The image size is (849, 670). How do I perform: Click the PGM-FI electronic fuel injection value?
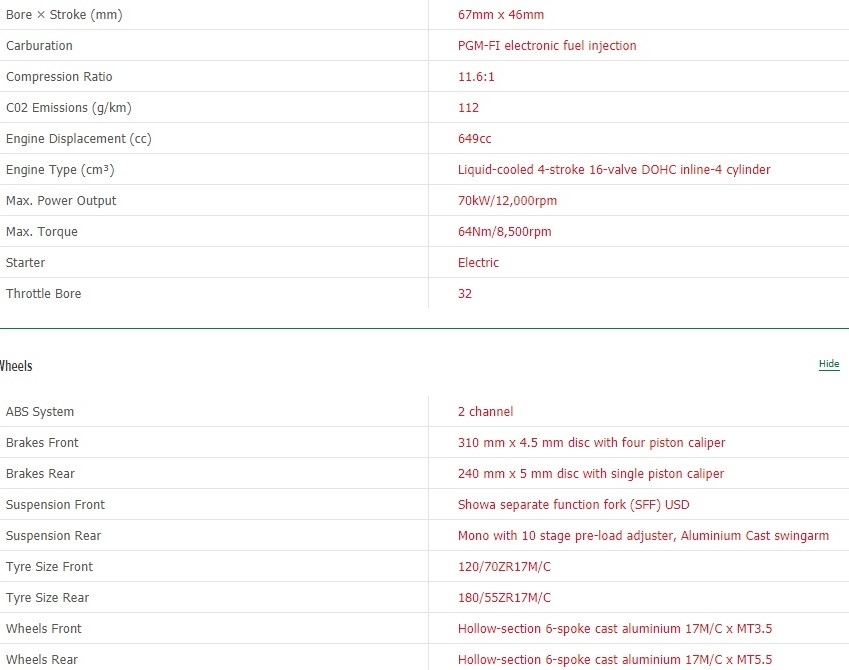click(x=546, y=46)
